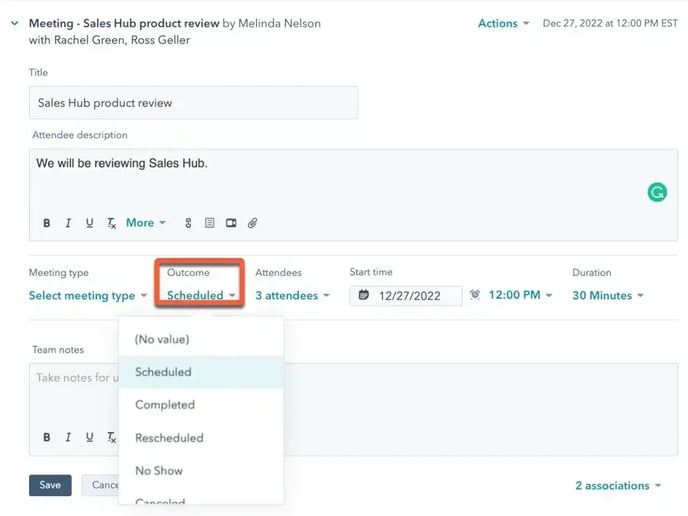Select (No value) from the outcome list
Viewport: 688px width, 516px height.
[201, 339]
